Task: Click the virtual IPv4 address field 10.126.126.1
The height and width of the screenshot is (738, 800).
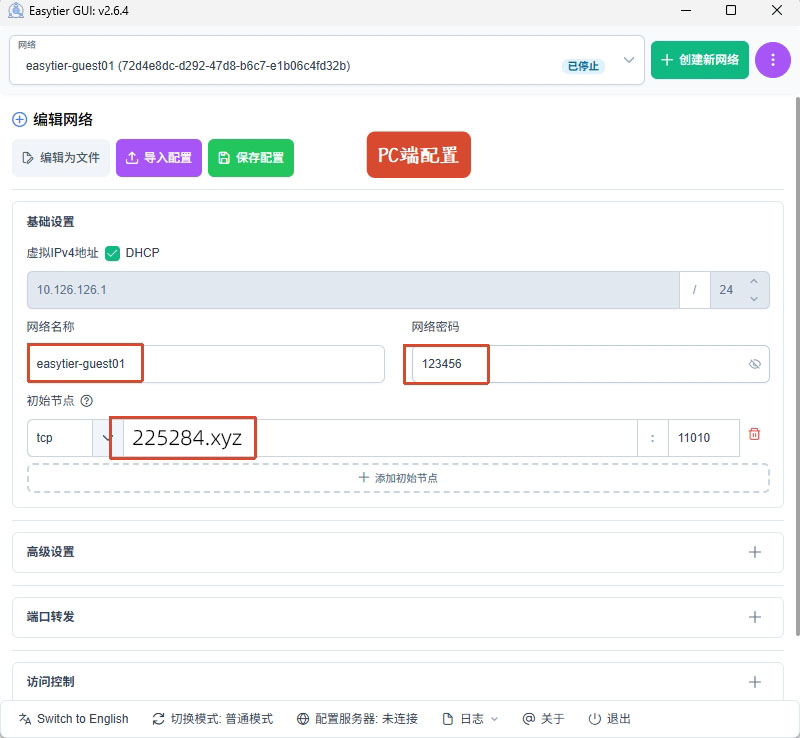Action: coord(353,290)
